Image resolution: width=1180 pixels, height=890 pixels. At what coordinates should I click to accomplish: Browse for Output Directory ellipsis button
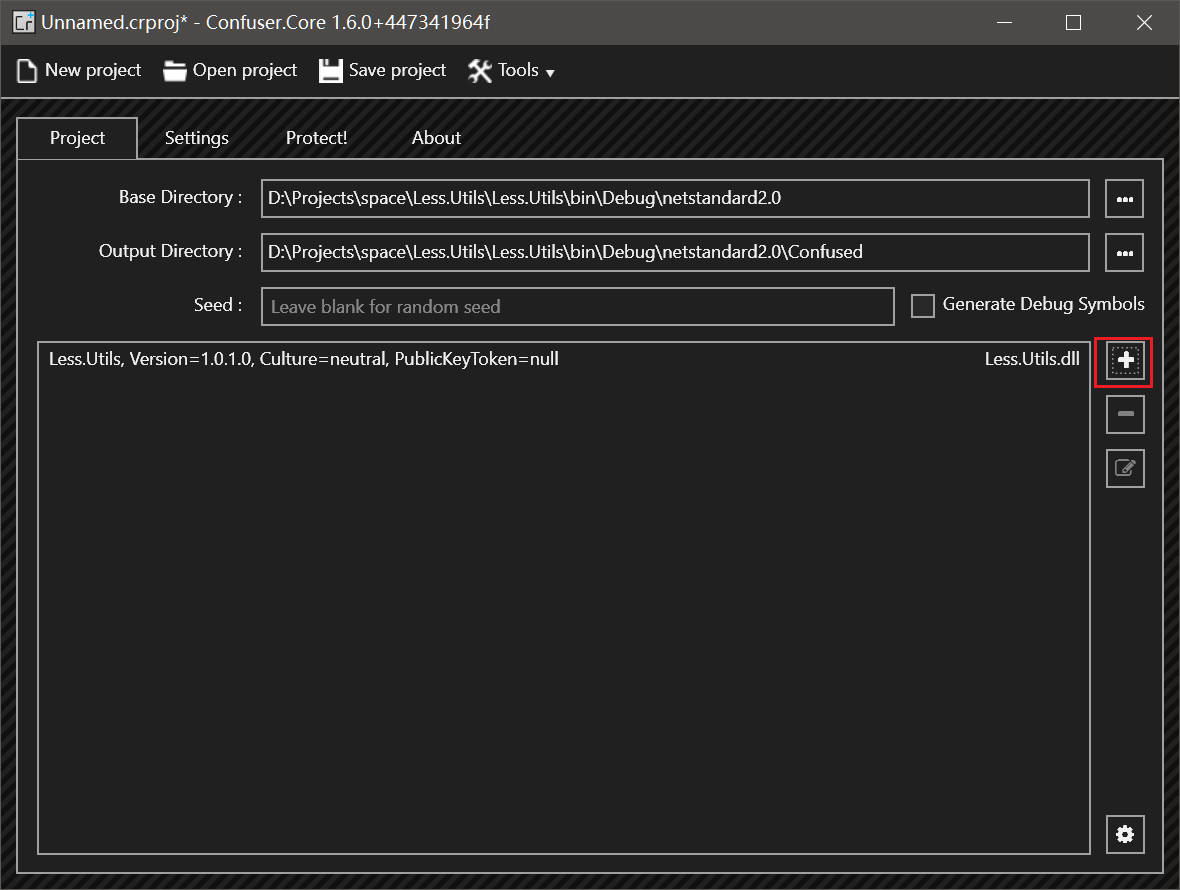1124,253
